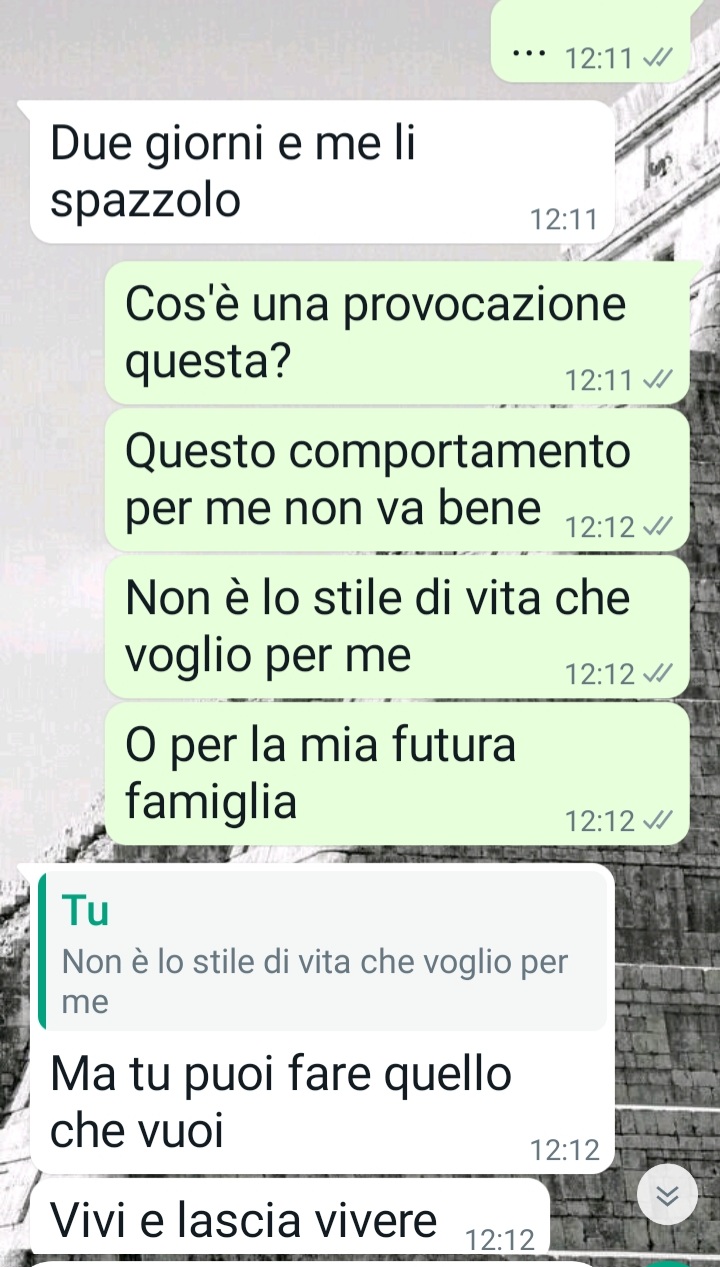Click read-receipt ticks on the "..." message
Image resolution: width=720 pixels, height=1267 pixels.
[x=654, y=59]
